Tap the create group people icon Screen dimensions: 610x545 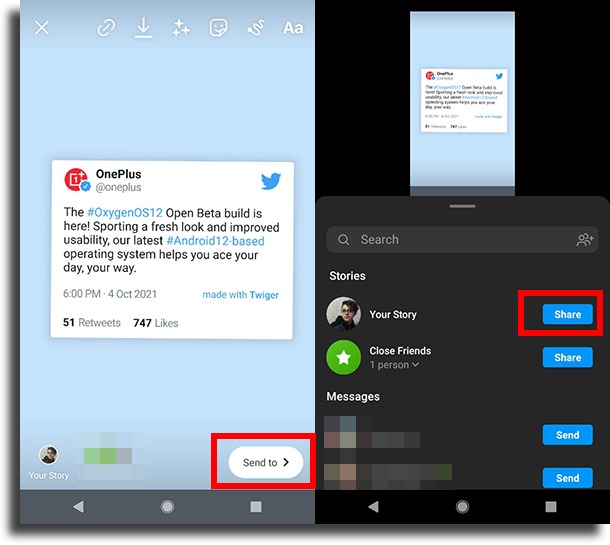tap(585, 239)
